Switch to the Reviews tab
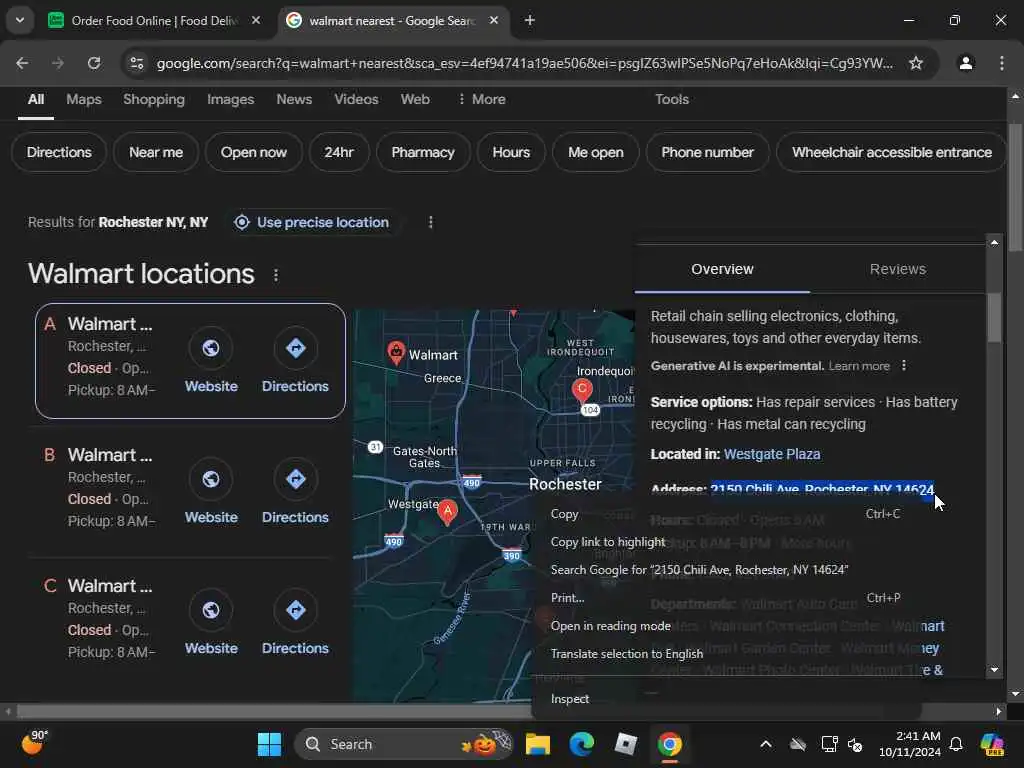 (x=898, y=269)
